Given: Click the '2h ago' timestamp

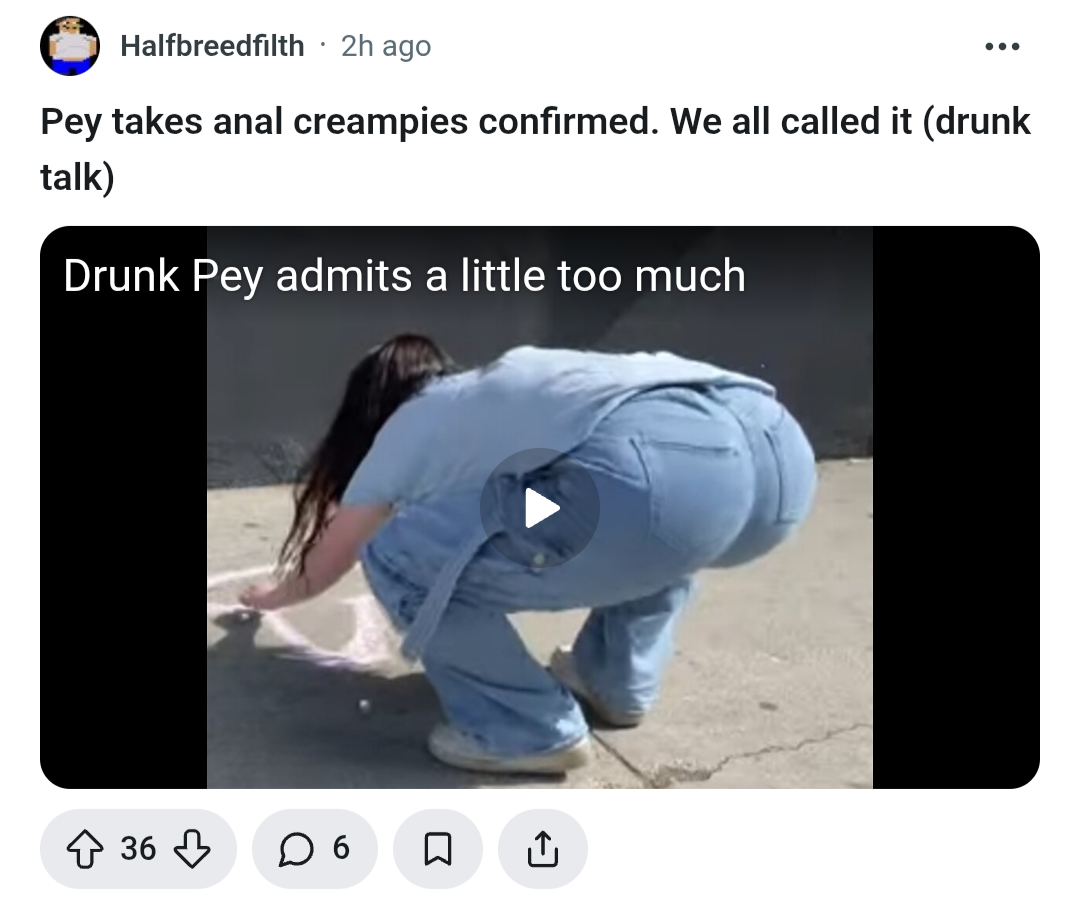Looking at the screenshot, I should coord(386,46).
